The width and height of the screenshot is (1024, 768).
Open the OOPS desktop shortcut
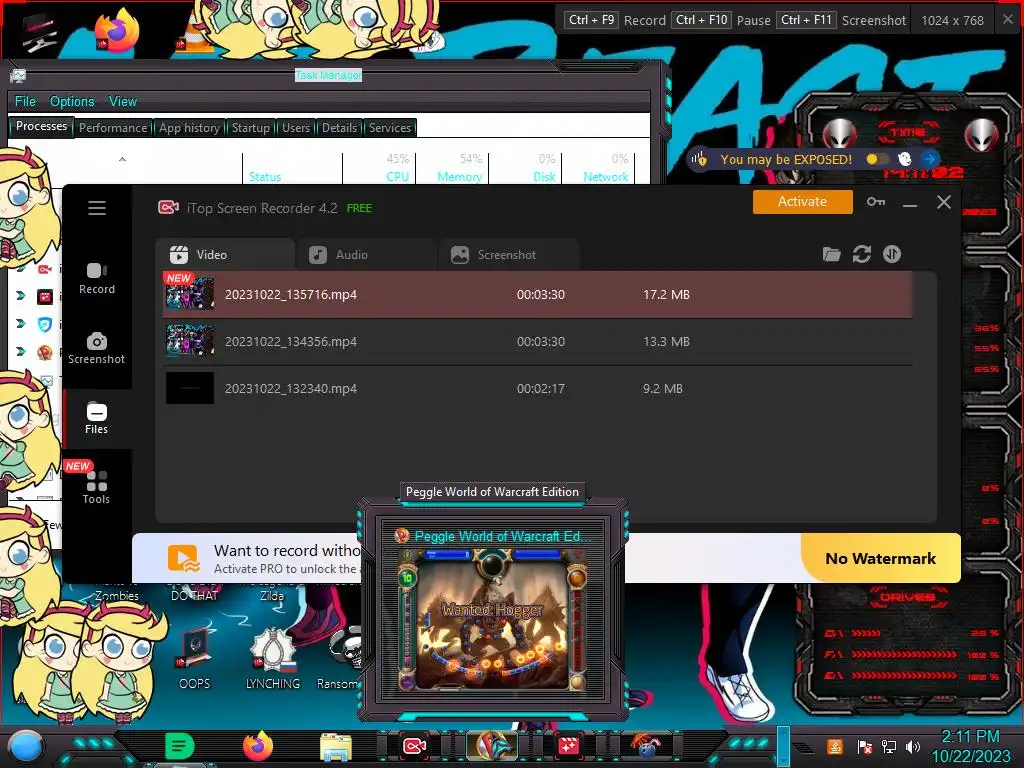[x=195, y=658]
